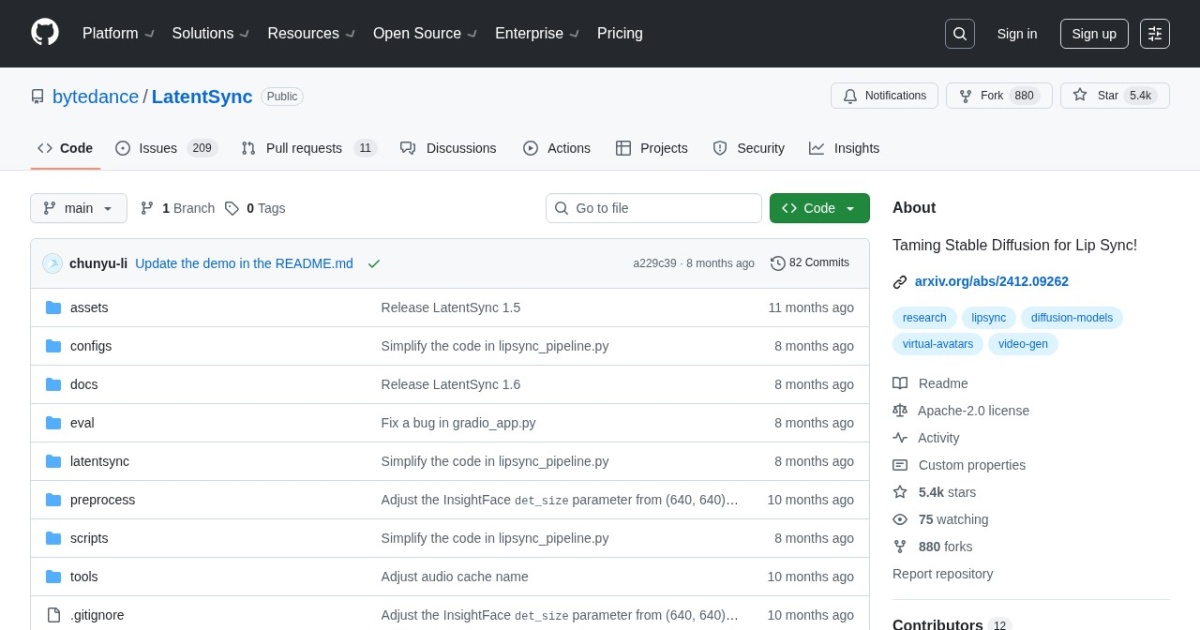Click the Go to file search field
The width and height of the screenshot is (1200, 630).
(653, 208)
